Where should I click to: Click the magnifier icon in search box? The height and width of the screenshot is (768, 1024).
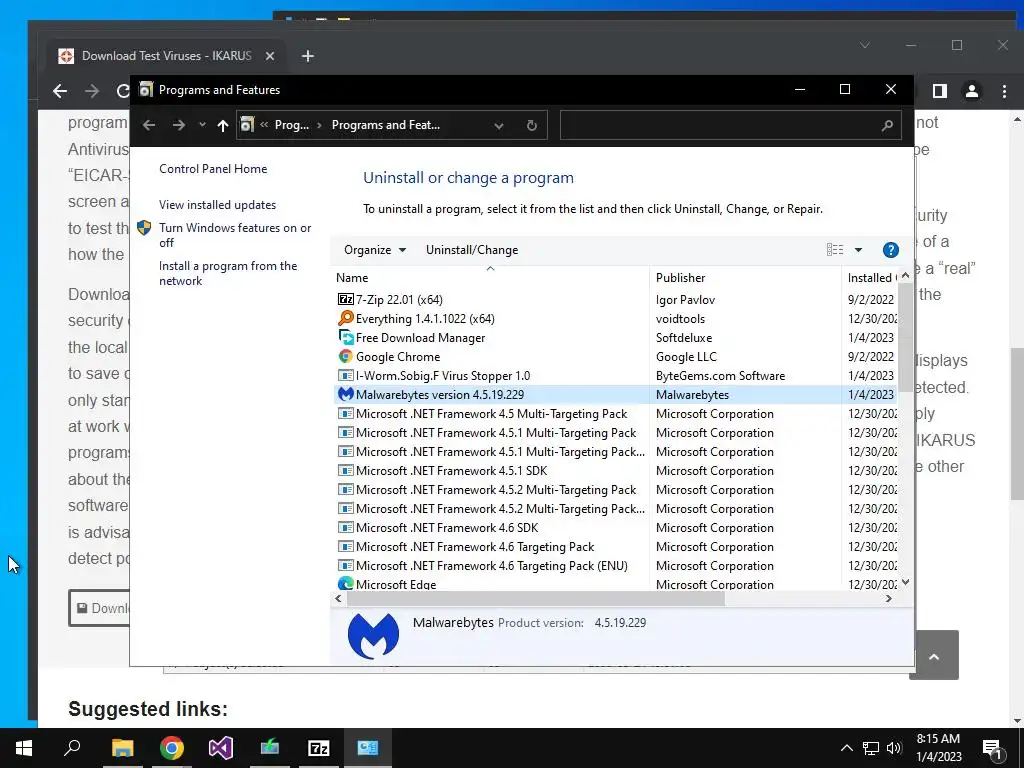pos(887,125)
